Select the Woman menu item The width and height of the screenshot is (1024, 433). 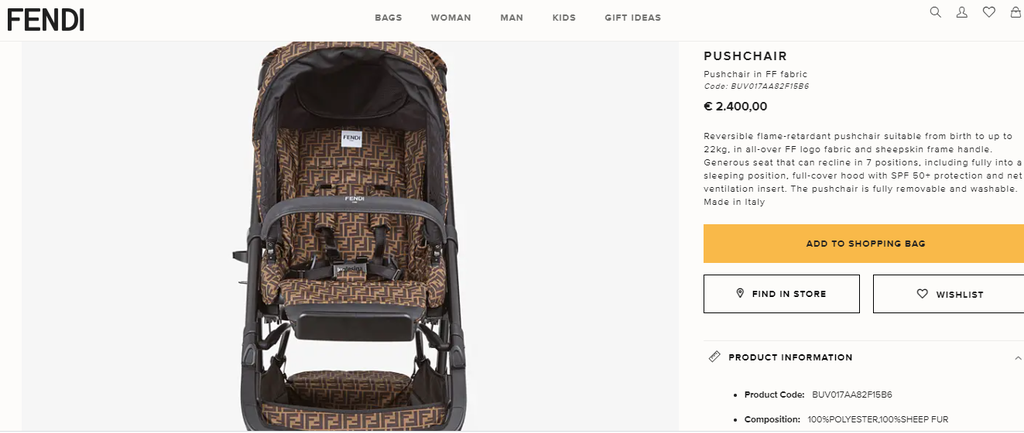pyautogui.click(x=451, y=18)
